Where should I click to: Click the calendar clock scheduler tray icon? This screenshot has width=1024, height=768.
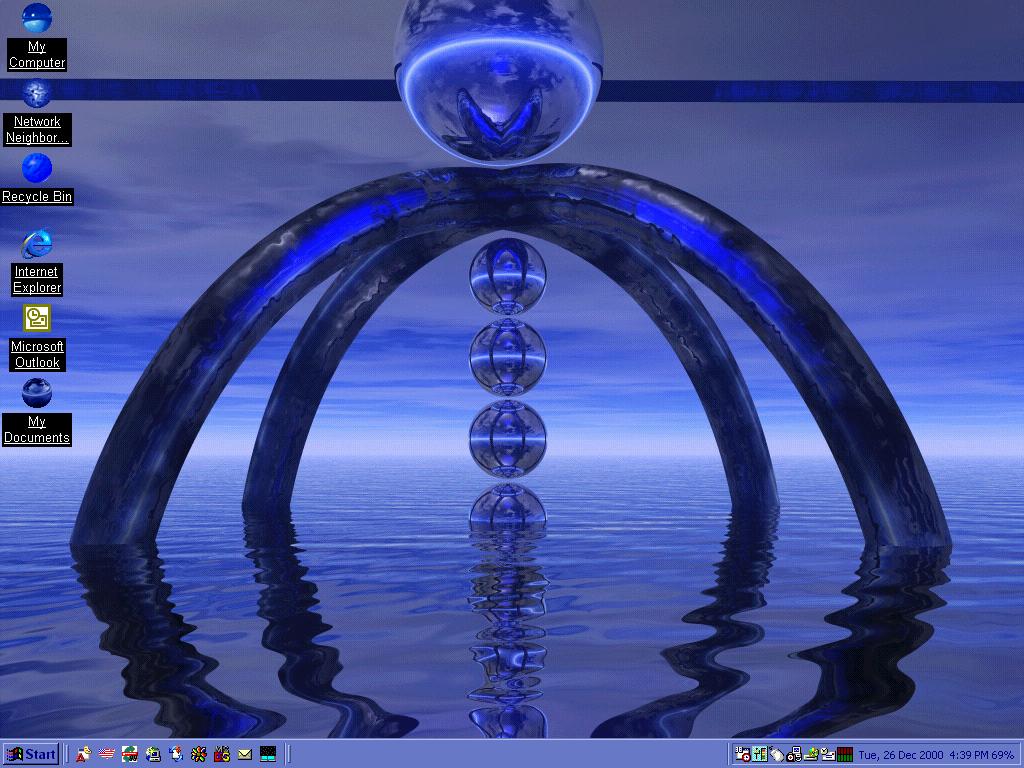(x=743, y=754)
